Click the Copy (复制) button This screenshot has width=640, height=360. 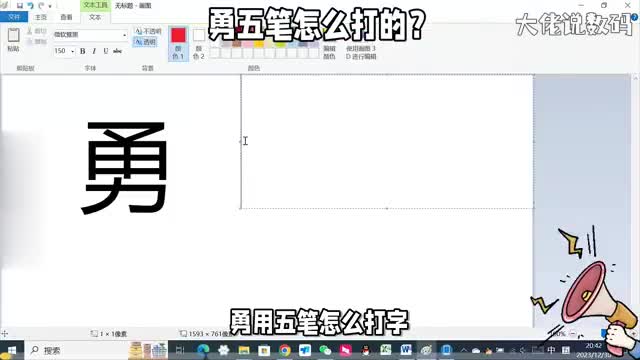[37, 41]
